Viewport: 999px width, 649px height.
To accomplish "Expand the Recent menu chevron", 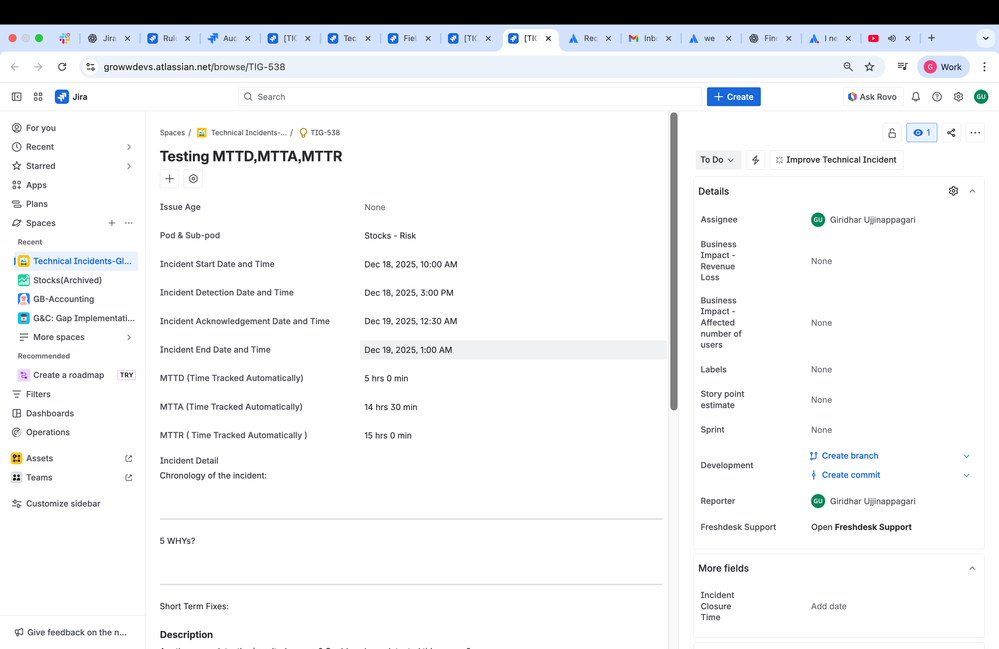I will [129, 147].
